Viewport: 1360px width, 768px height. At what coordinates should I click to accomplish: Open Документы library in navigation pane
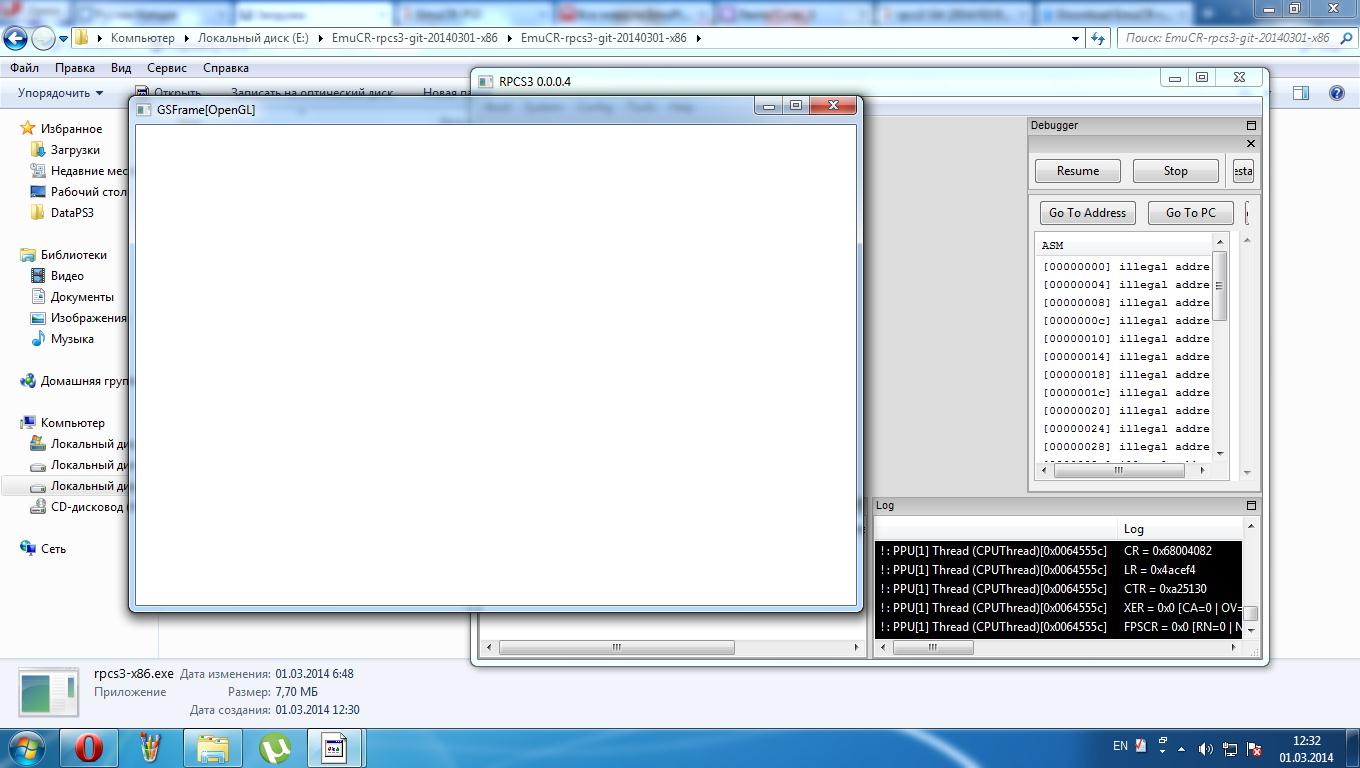(x=82, y=297)
